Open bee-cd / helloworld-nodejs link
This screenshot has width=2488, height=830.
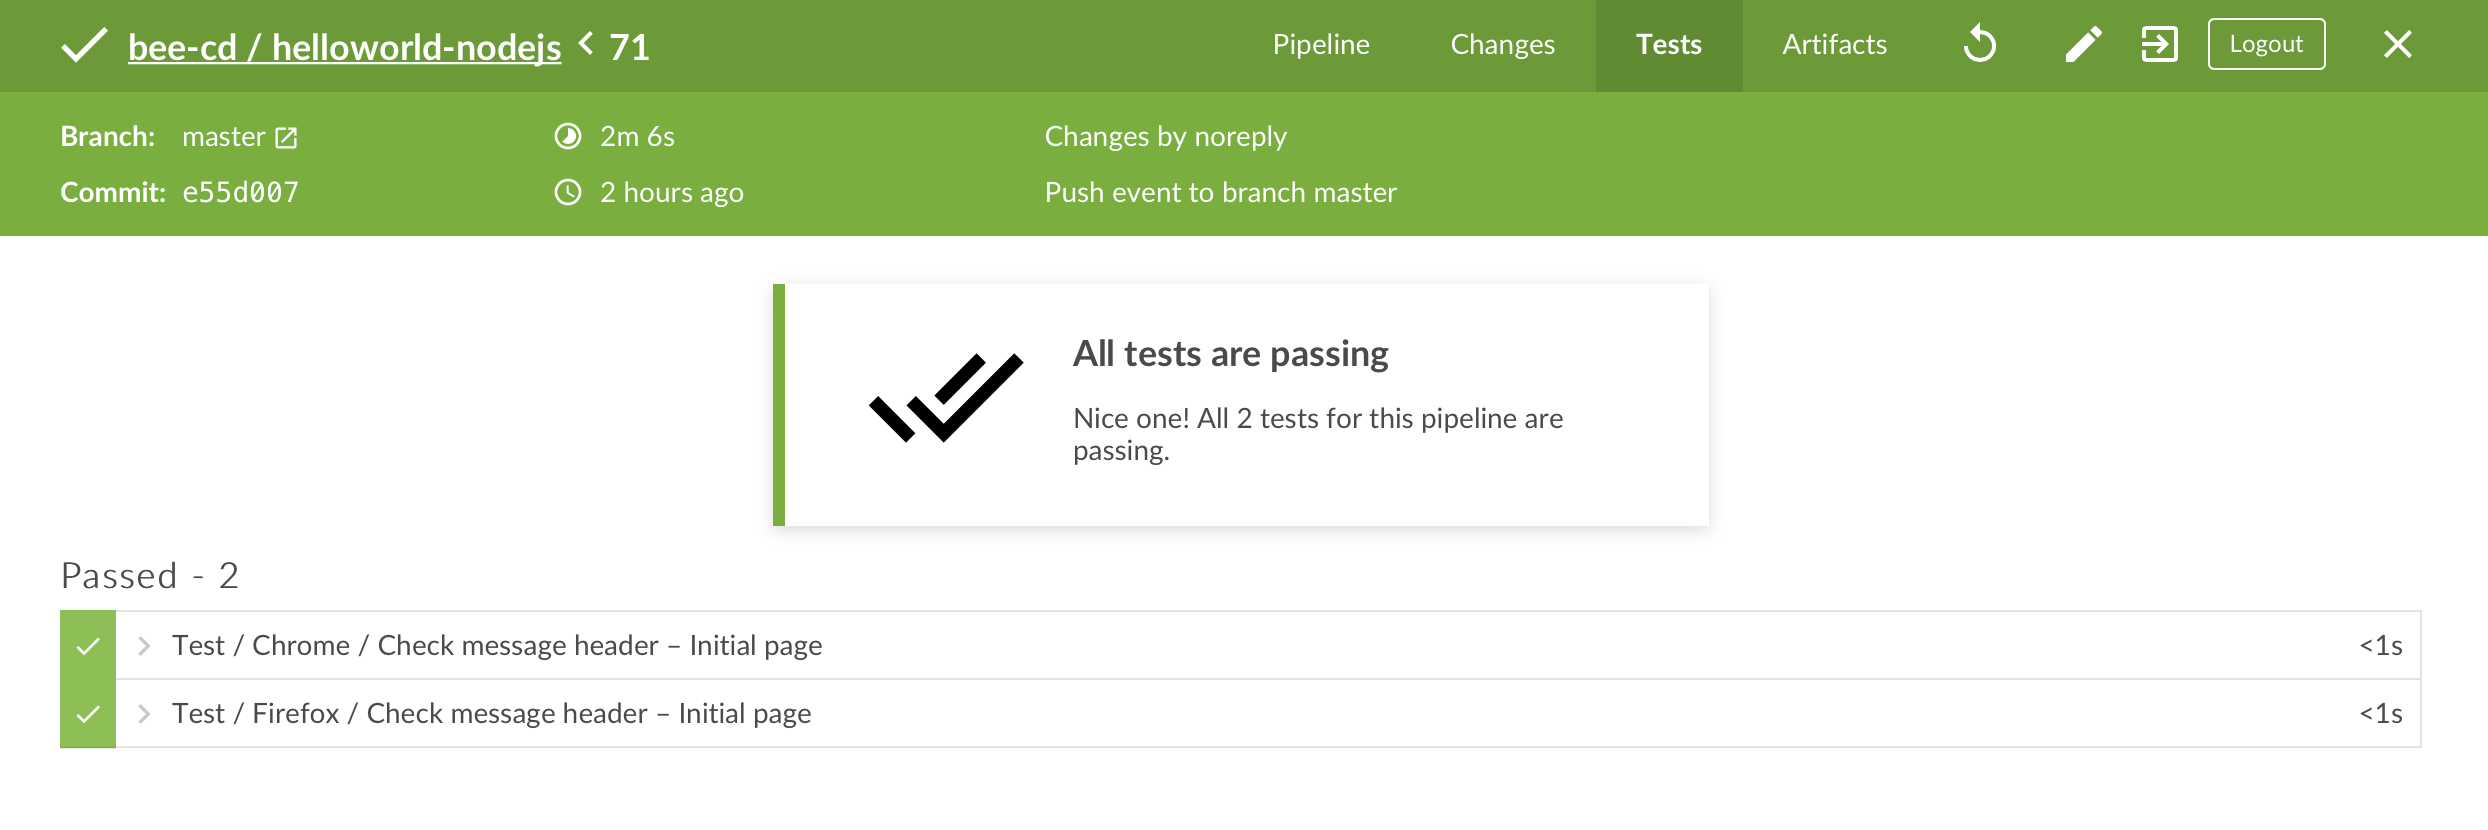point(345,47)
